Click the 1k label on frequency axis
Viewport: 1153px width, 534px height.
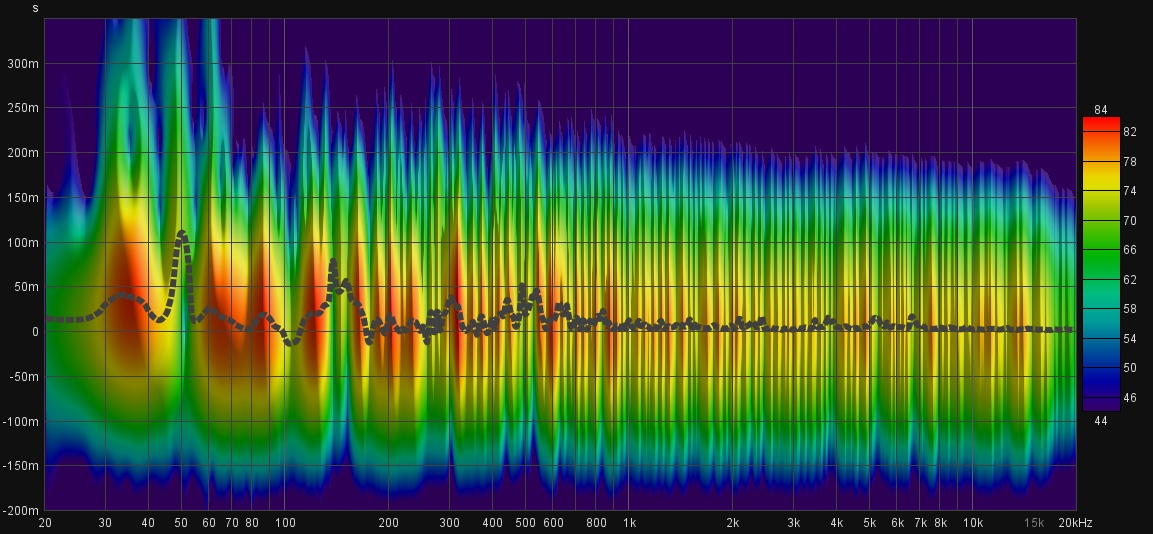(629, 523)
